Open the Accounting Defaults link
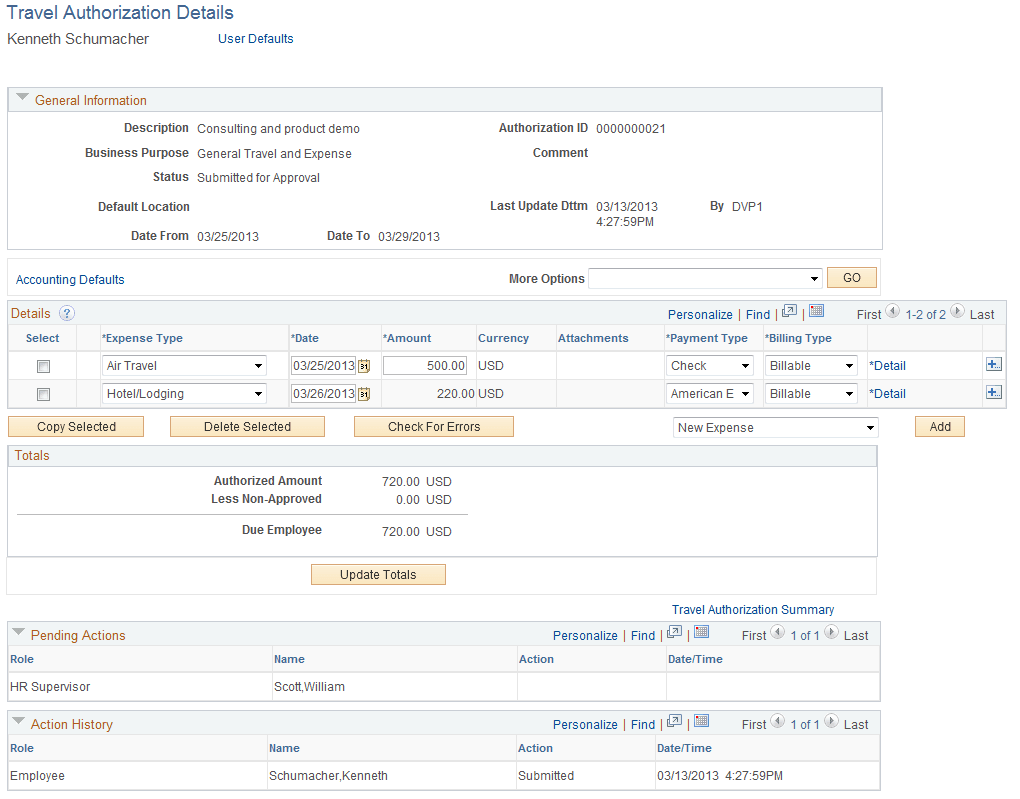The image size is (1020, 799). [70, 279]
